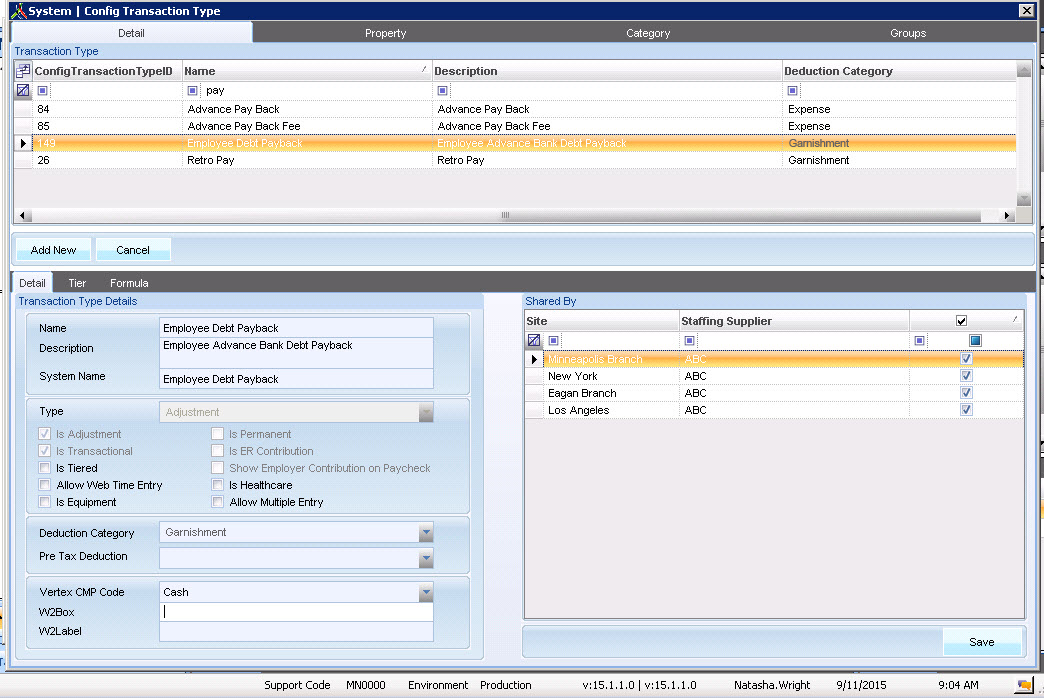
Task: Clear the Shared By grid filter row icon
Action: (x=534, y=340)
